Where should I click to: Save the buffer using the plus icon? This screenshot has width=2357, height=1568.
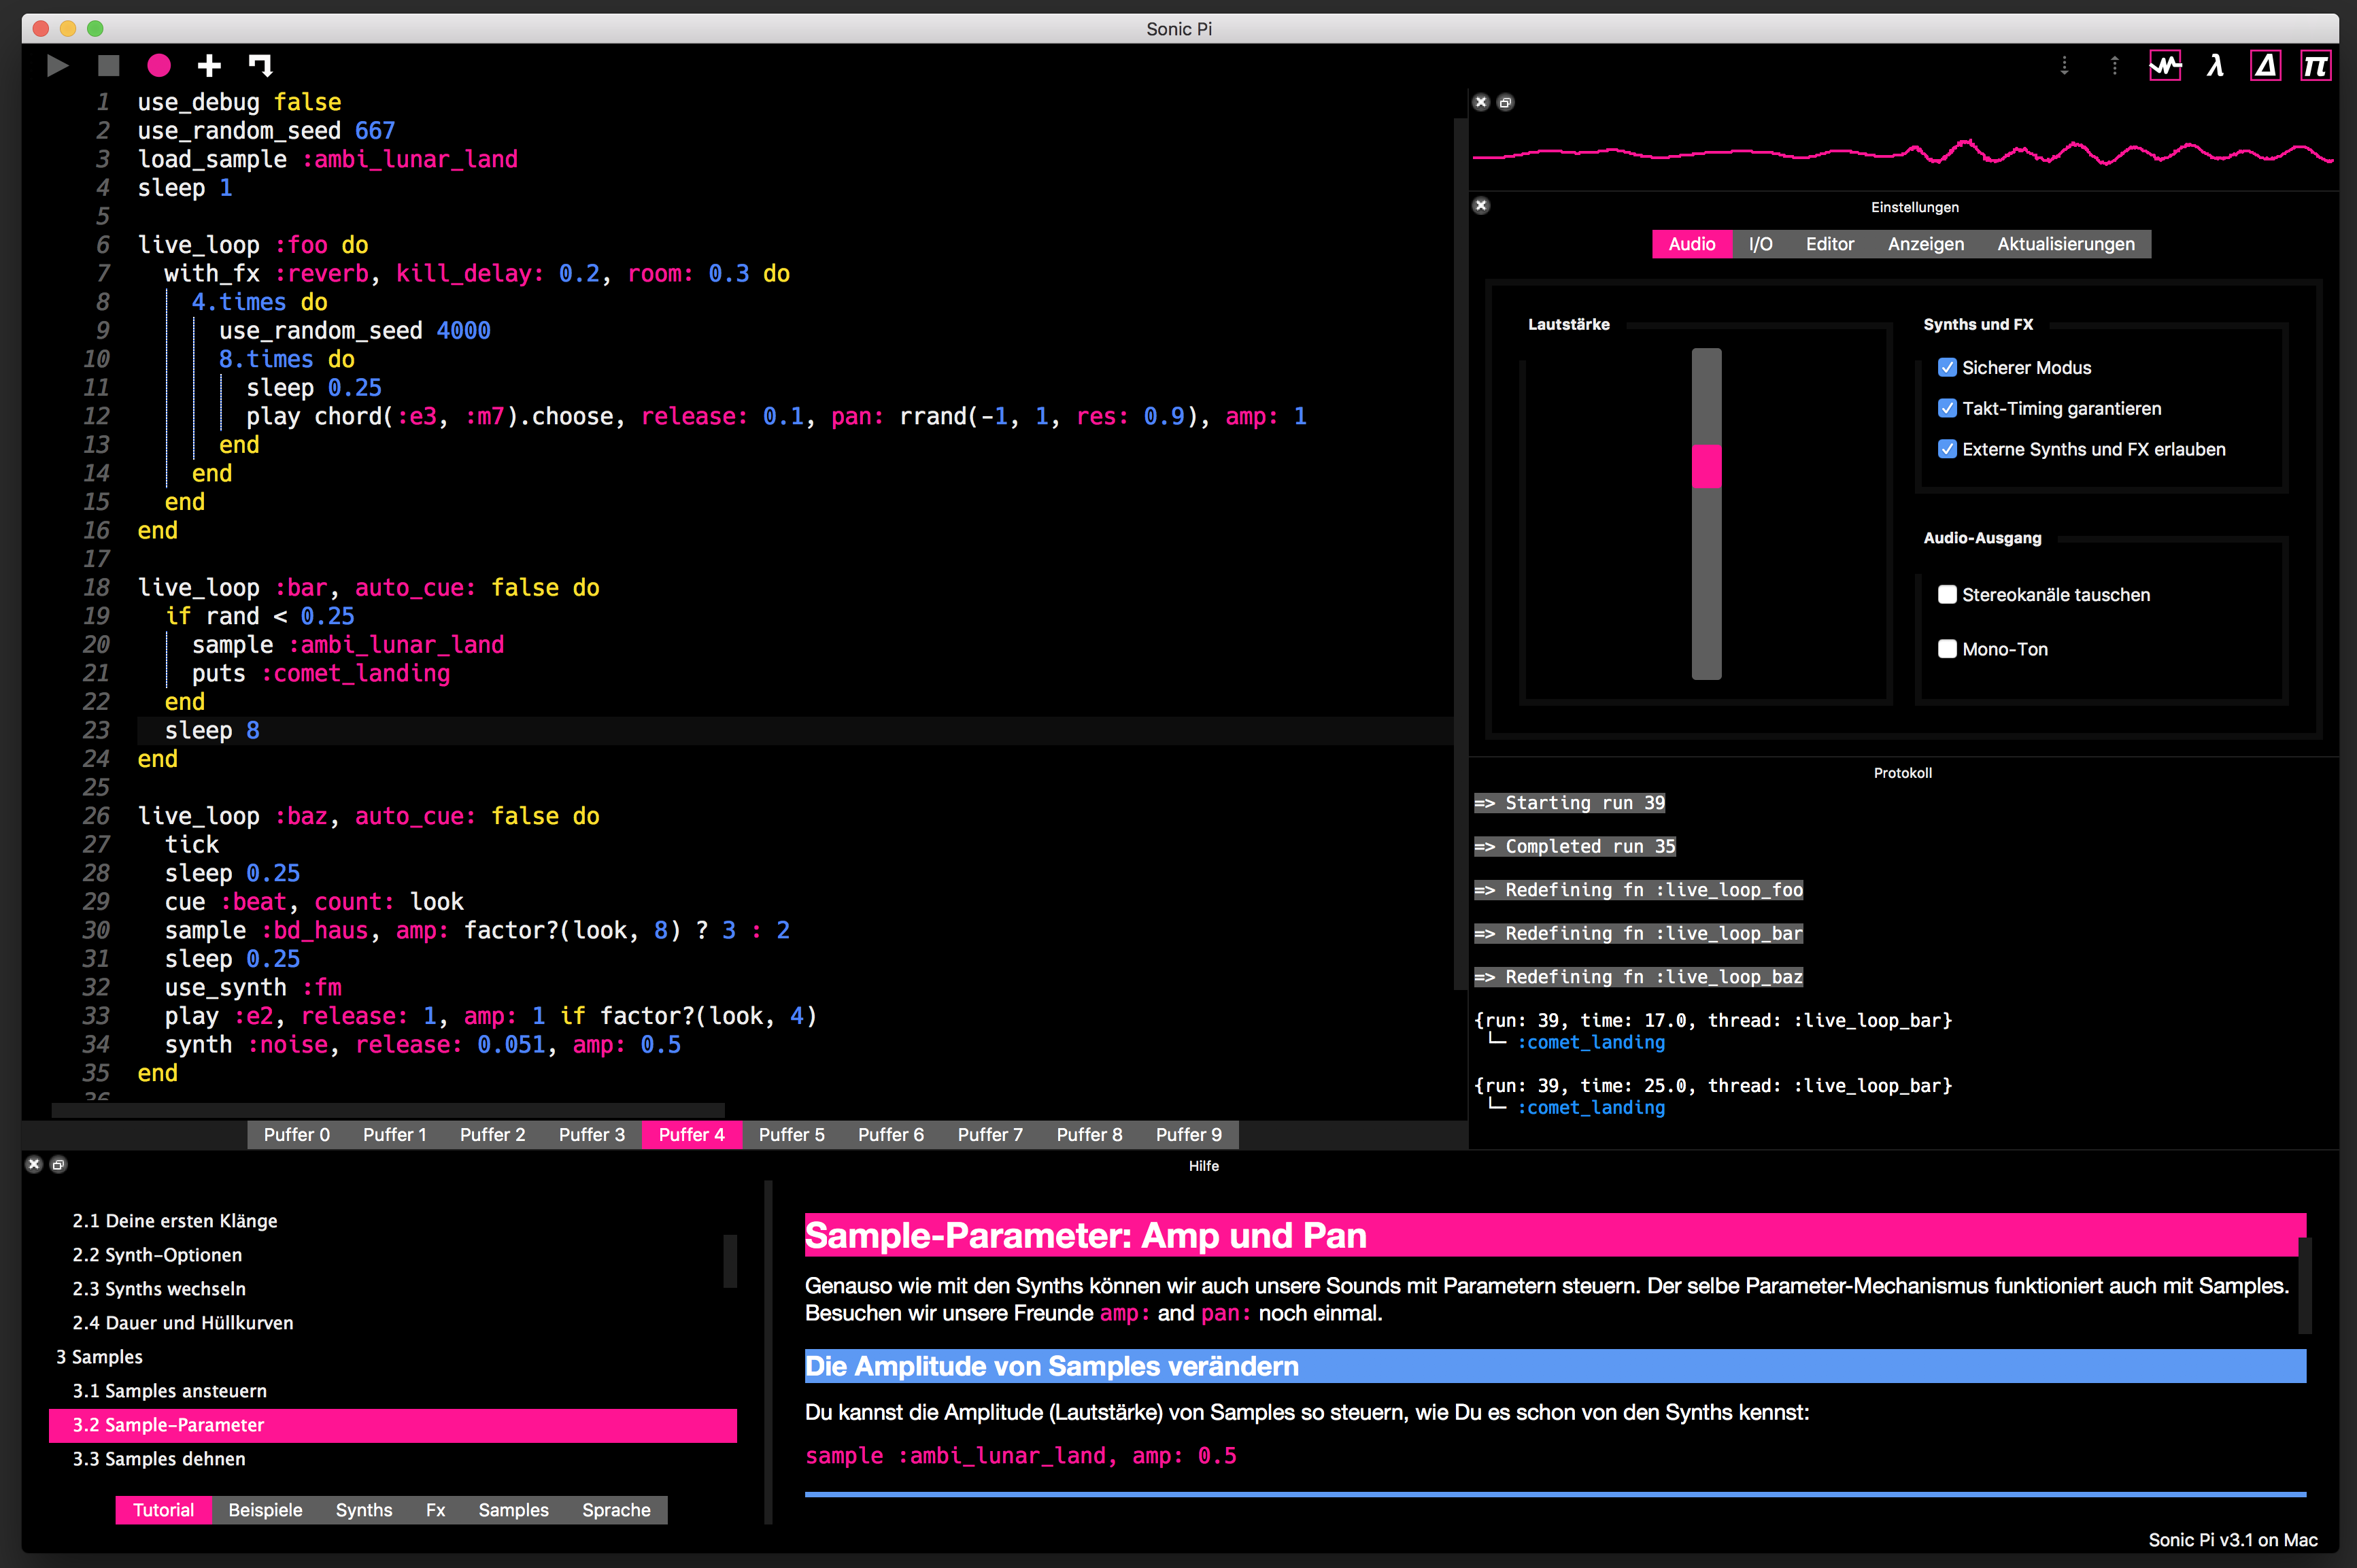pyautogui.click(x=209, y=66)
